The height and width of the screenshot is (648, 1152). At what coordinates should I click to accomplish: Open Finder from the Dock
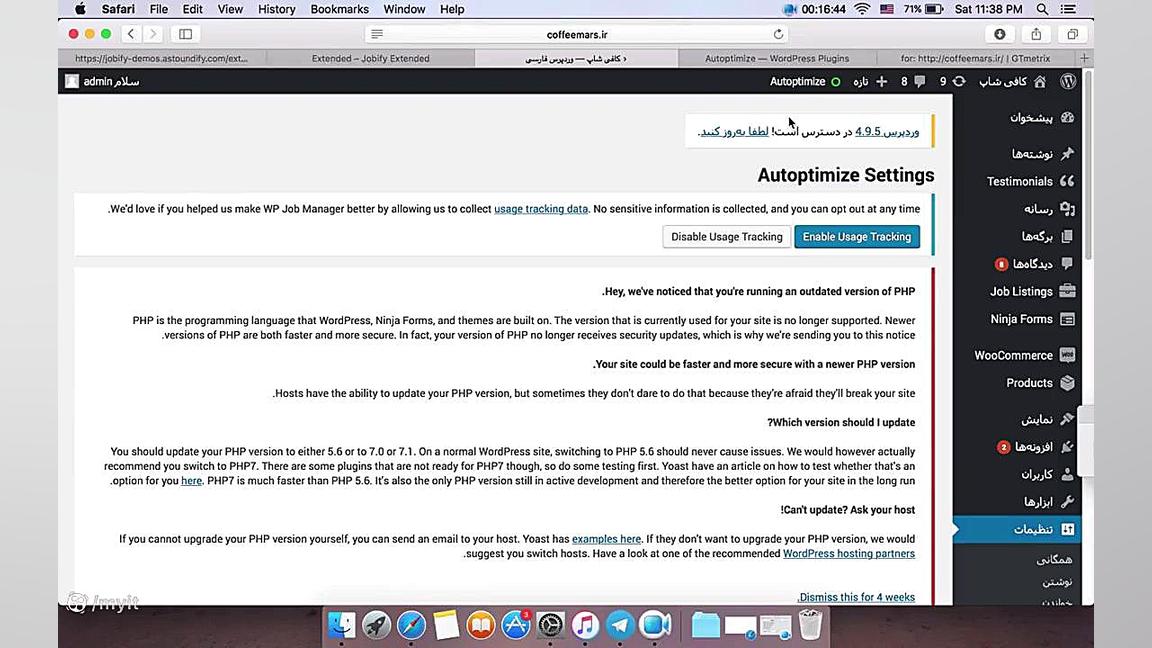pyautogui.click(x=342, y=625)
